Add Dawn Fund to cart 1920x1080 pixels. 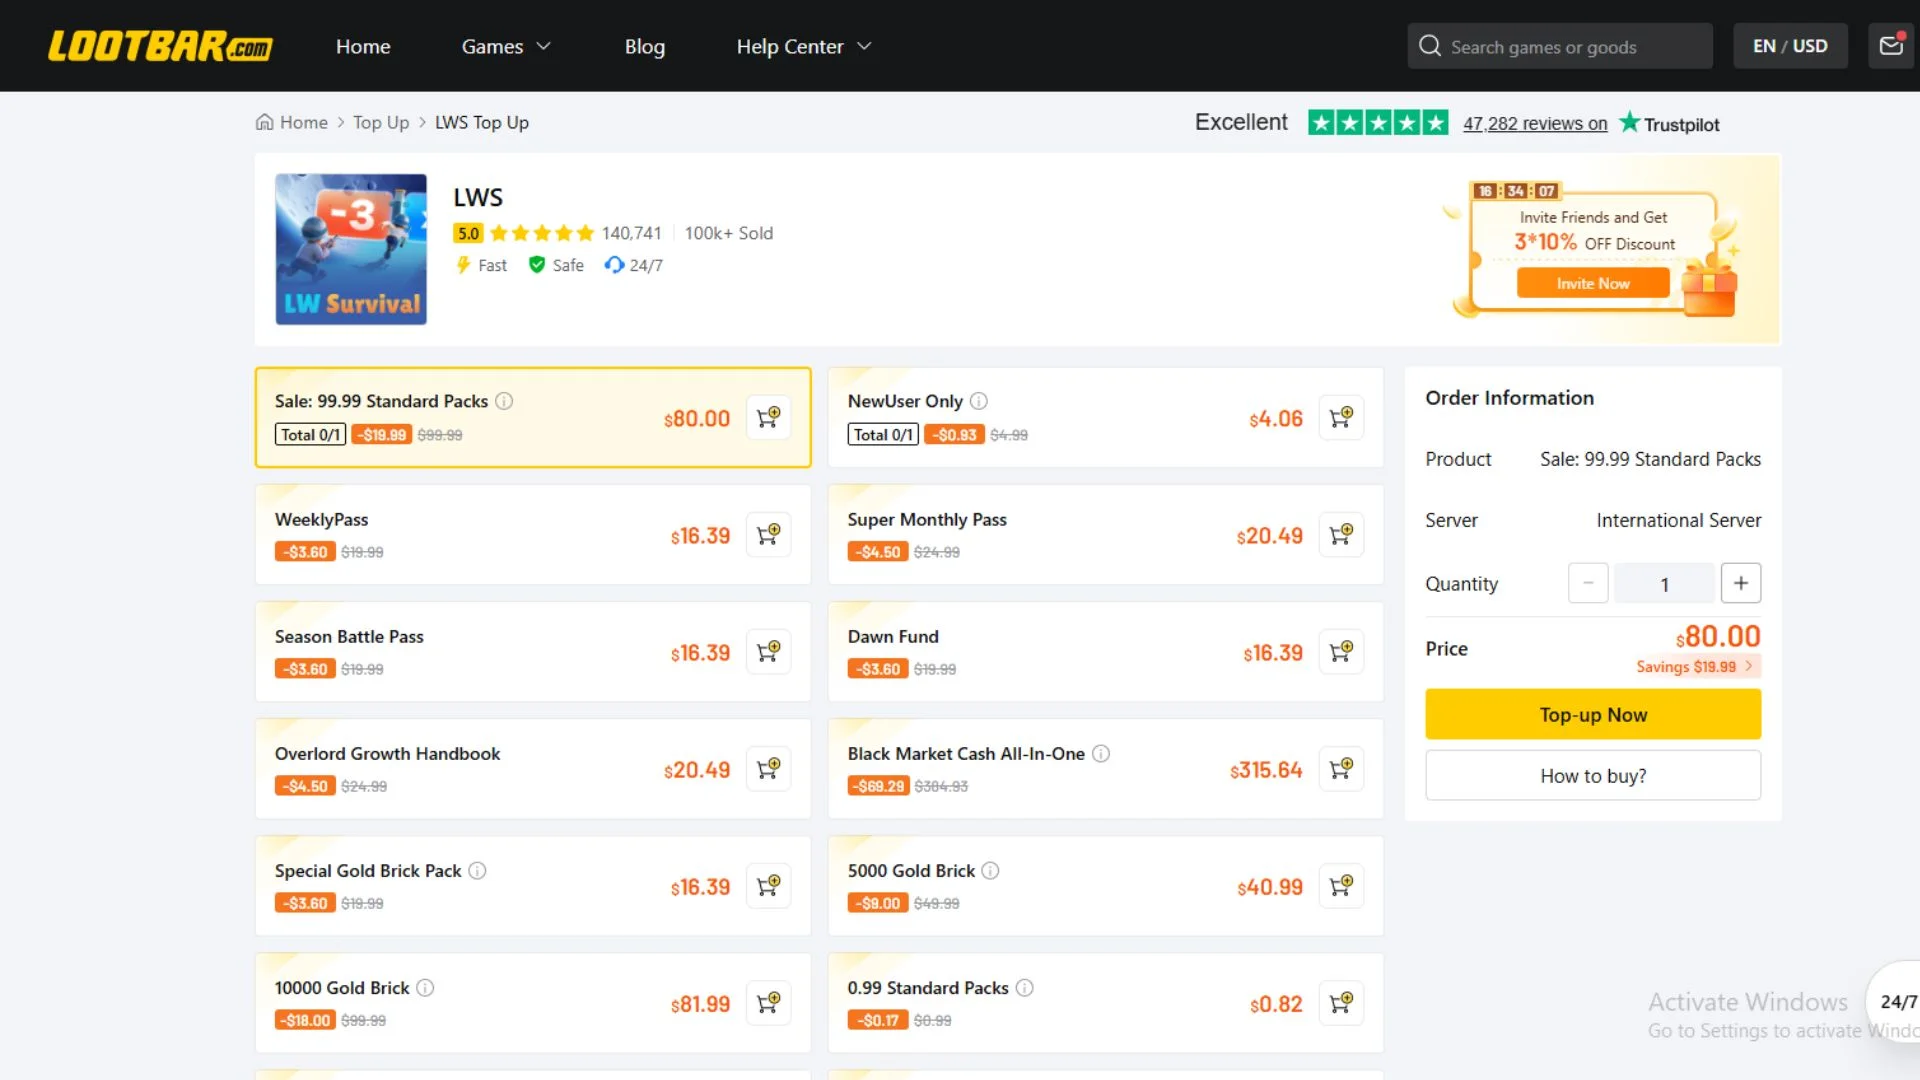(x=1341, y=652)
